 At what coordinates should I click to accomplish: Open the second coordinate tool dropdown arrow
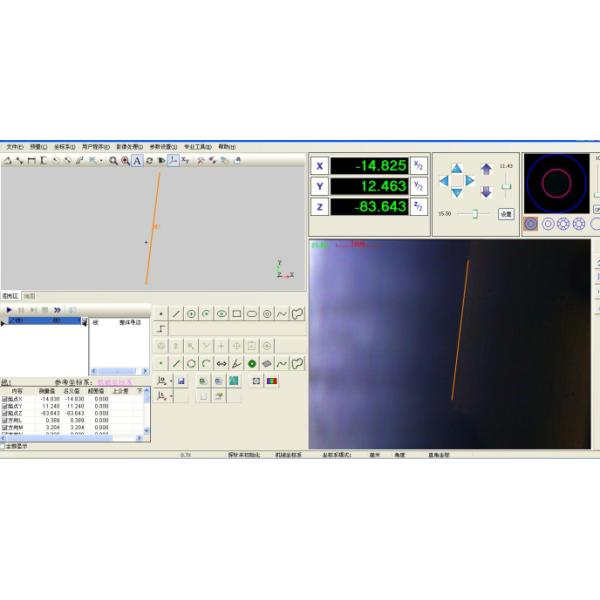pyautogui.click(x=171, y=397)
